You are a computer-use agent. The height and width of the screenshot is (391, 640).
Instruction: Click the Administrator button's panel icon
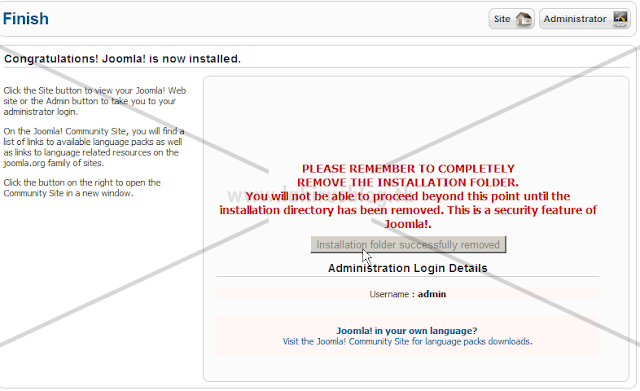pos(620,19)
